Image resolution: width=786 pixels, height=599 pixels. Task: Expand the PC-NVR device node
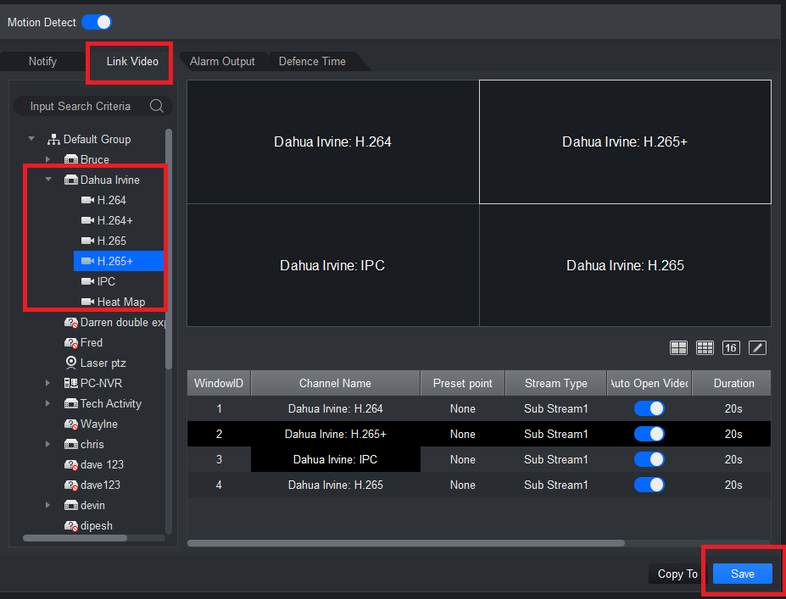(x=48, y=383)
